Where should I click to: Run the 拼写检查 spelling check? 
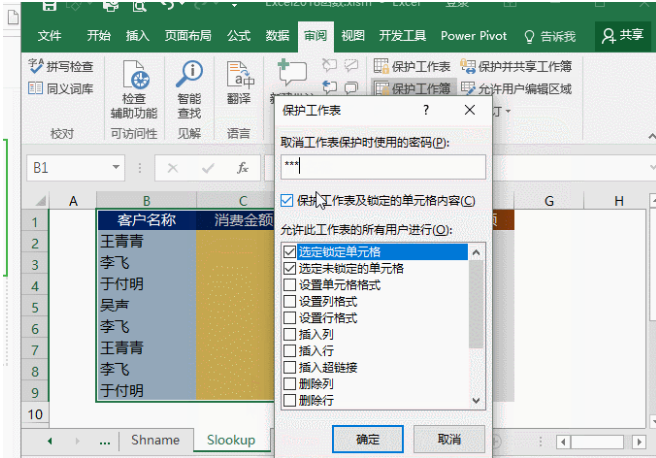pyautogui.click(x=61, y=66)
